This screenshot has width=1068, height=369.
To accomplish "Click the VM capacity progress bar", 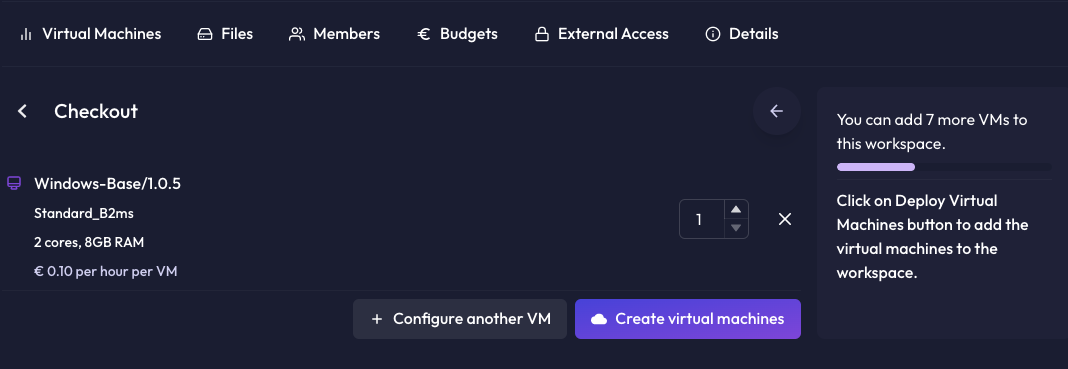I will (944, 167).
